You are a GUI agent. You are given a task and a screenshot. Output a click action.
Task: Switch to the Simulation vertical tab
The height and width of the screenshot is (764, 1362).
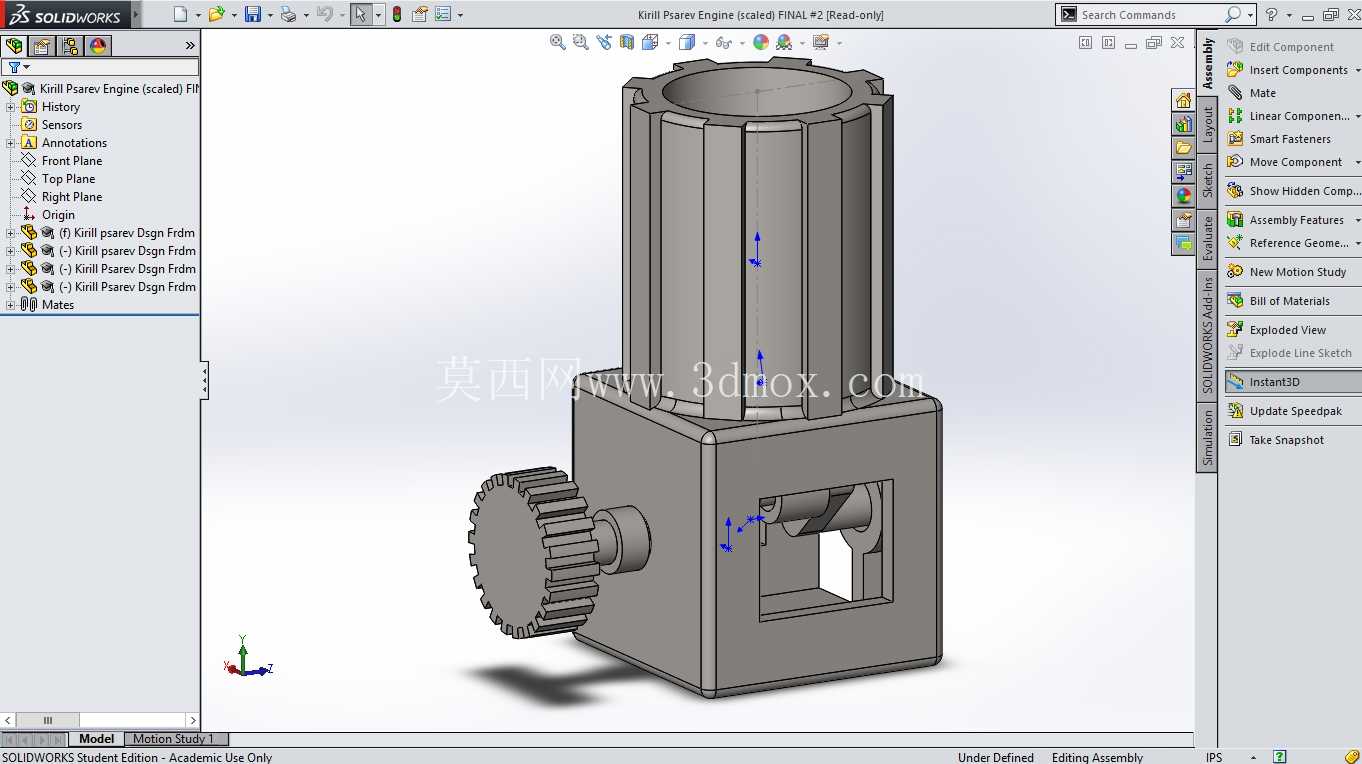click(1208, 437)
